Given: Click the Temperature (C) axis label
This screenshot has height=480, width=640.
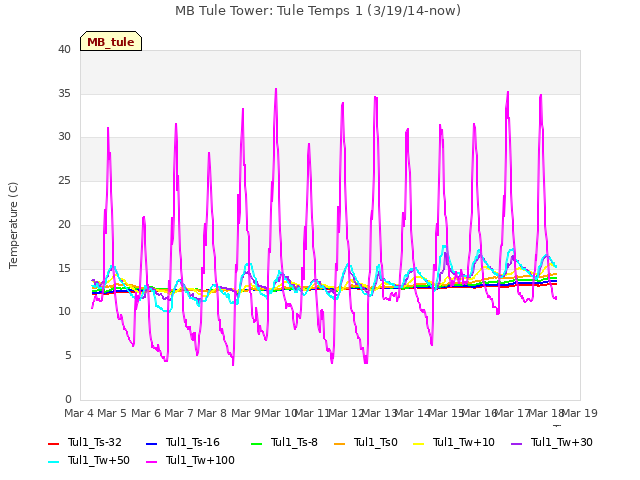Looking at the screenshot, I should click(13, 225).
